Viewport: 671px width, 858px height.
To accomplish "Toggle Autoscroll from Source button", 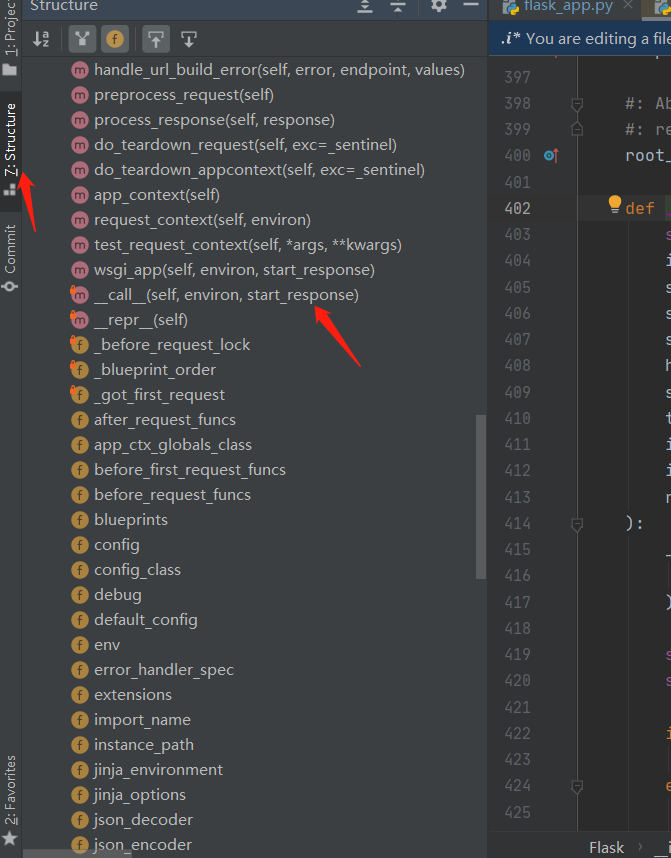I will click(x=189, y=39).
